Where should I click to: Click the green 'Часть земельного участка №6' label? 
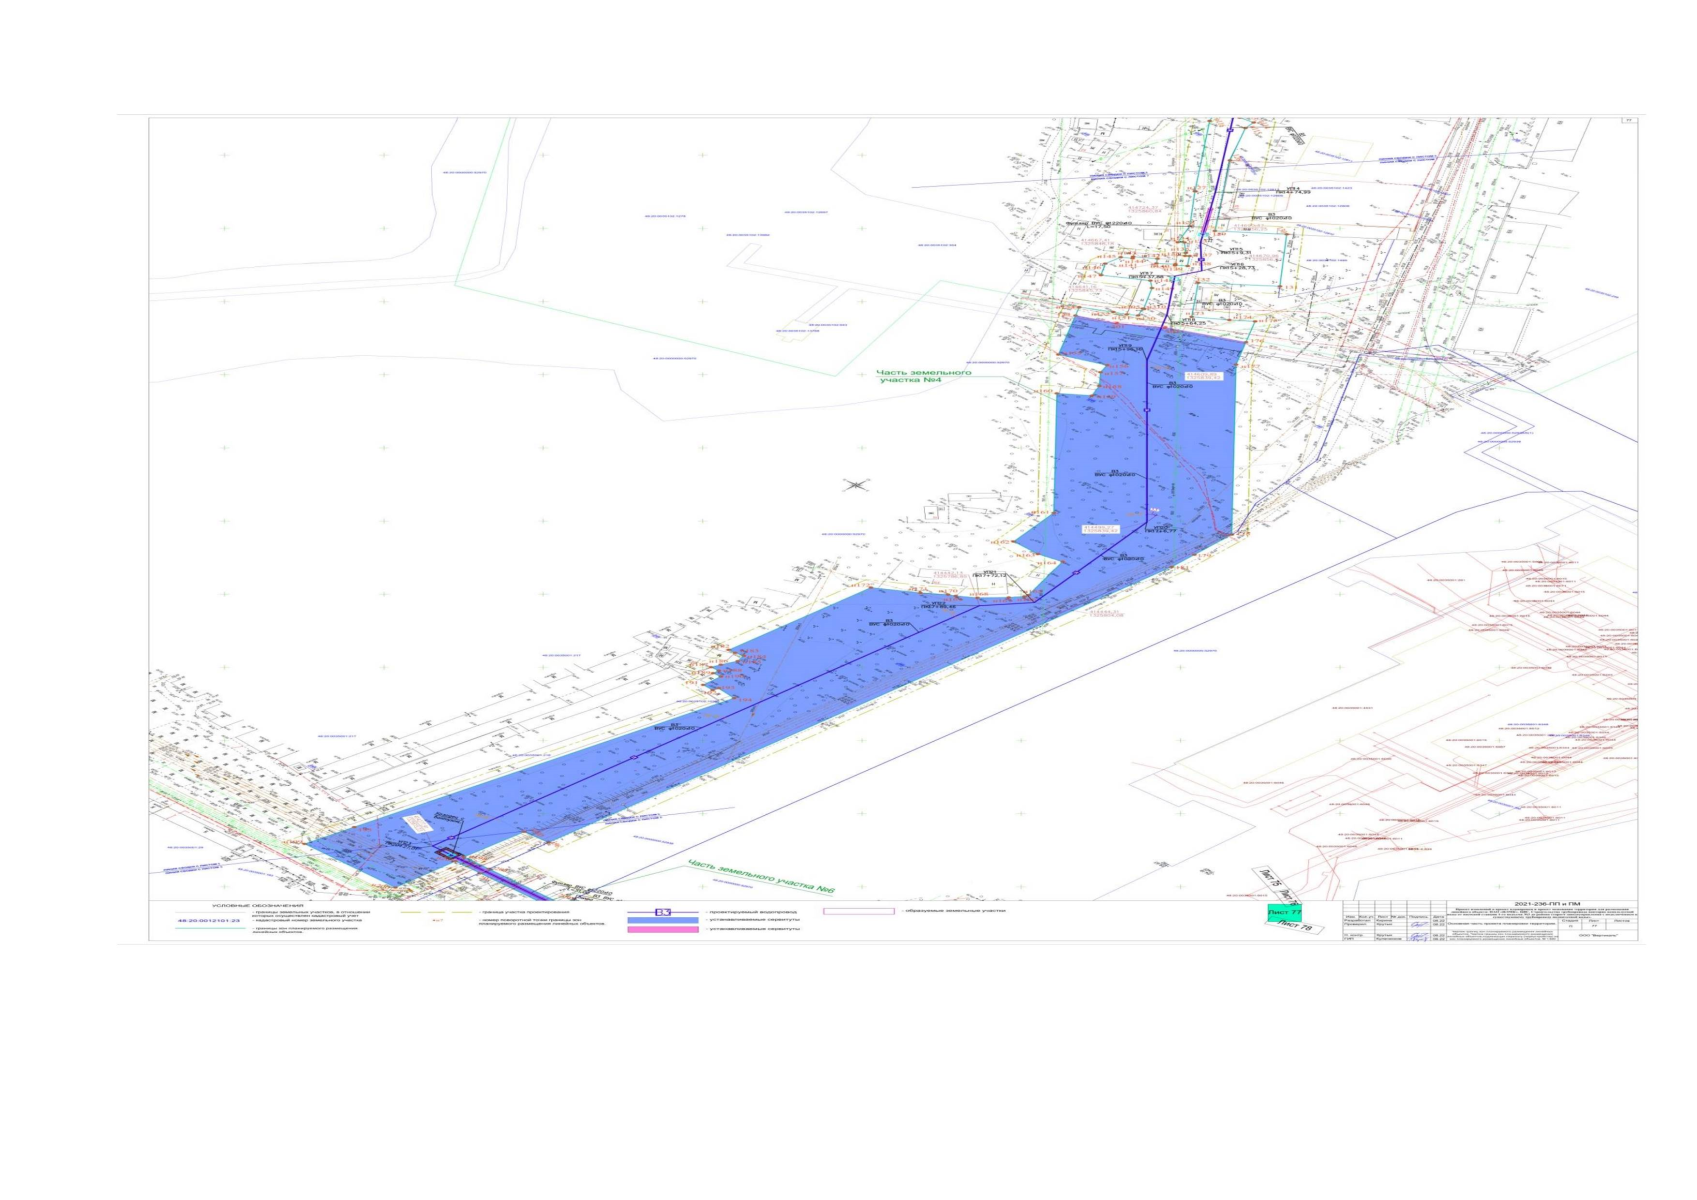(x=760, y=876)
